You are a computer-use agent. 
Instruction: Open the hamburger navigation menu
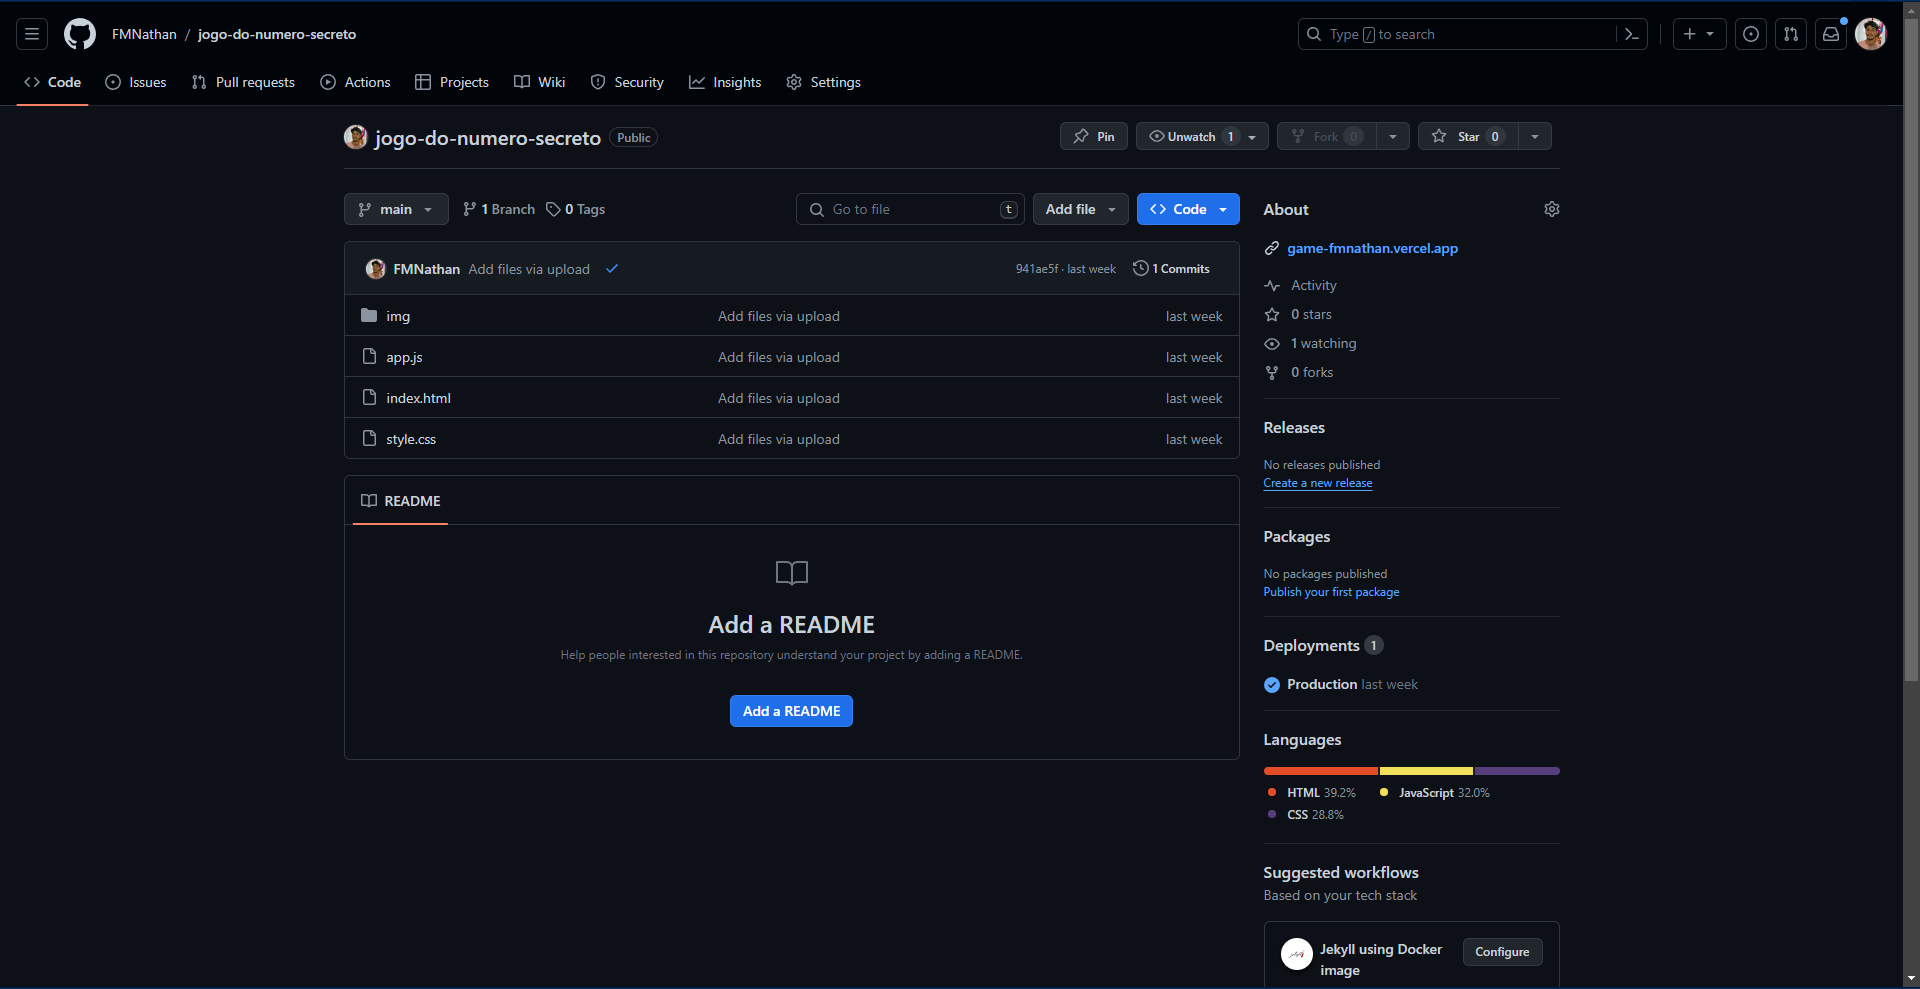[x=32, y=34]
